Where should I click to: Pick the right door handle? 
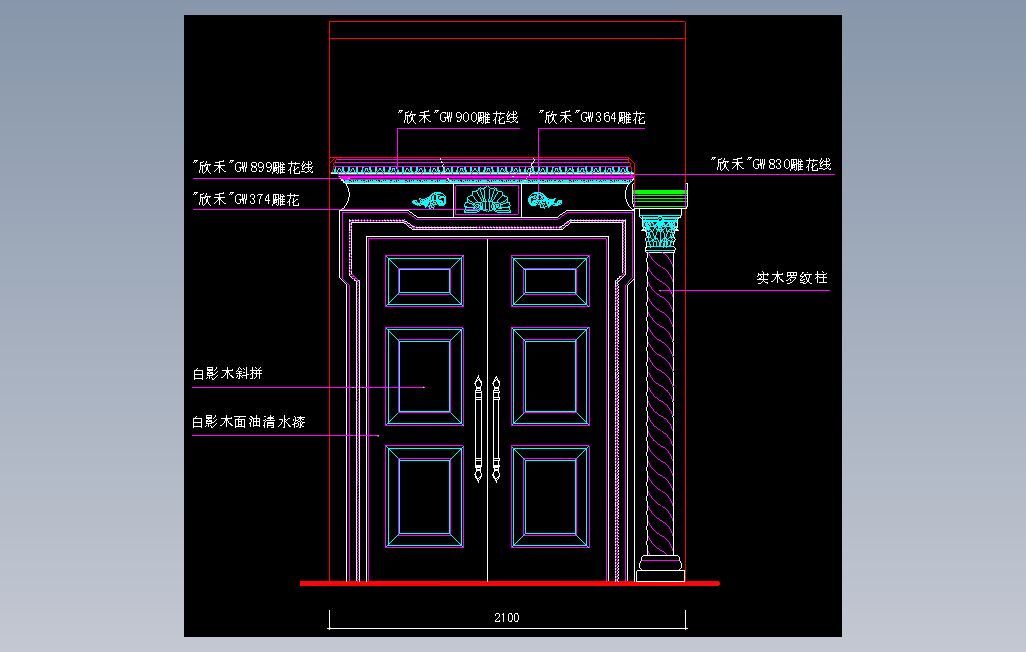pyautogui.click(x=497, y=429)
